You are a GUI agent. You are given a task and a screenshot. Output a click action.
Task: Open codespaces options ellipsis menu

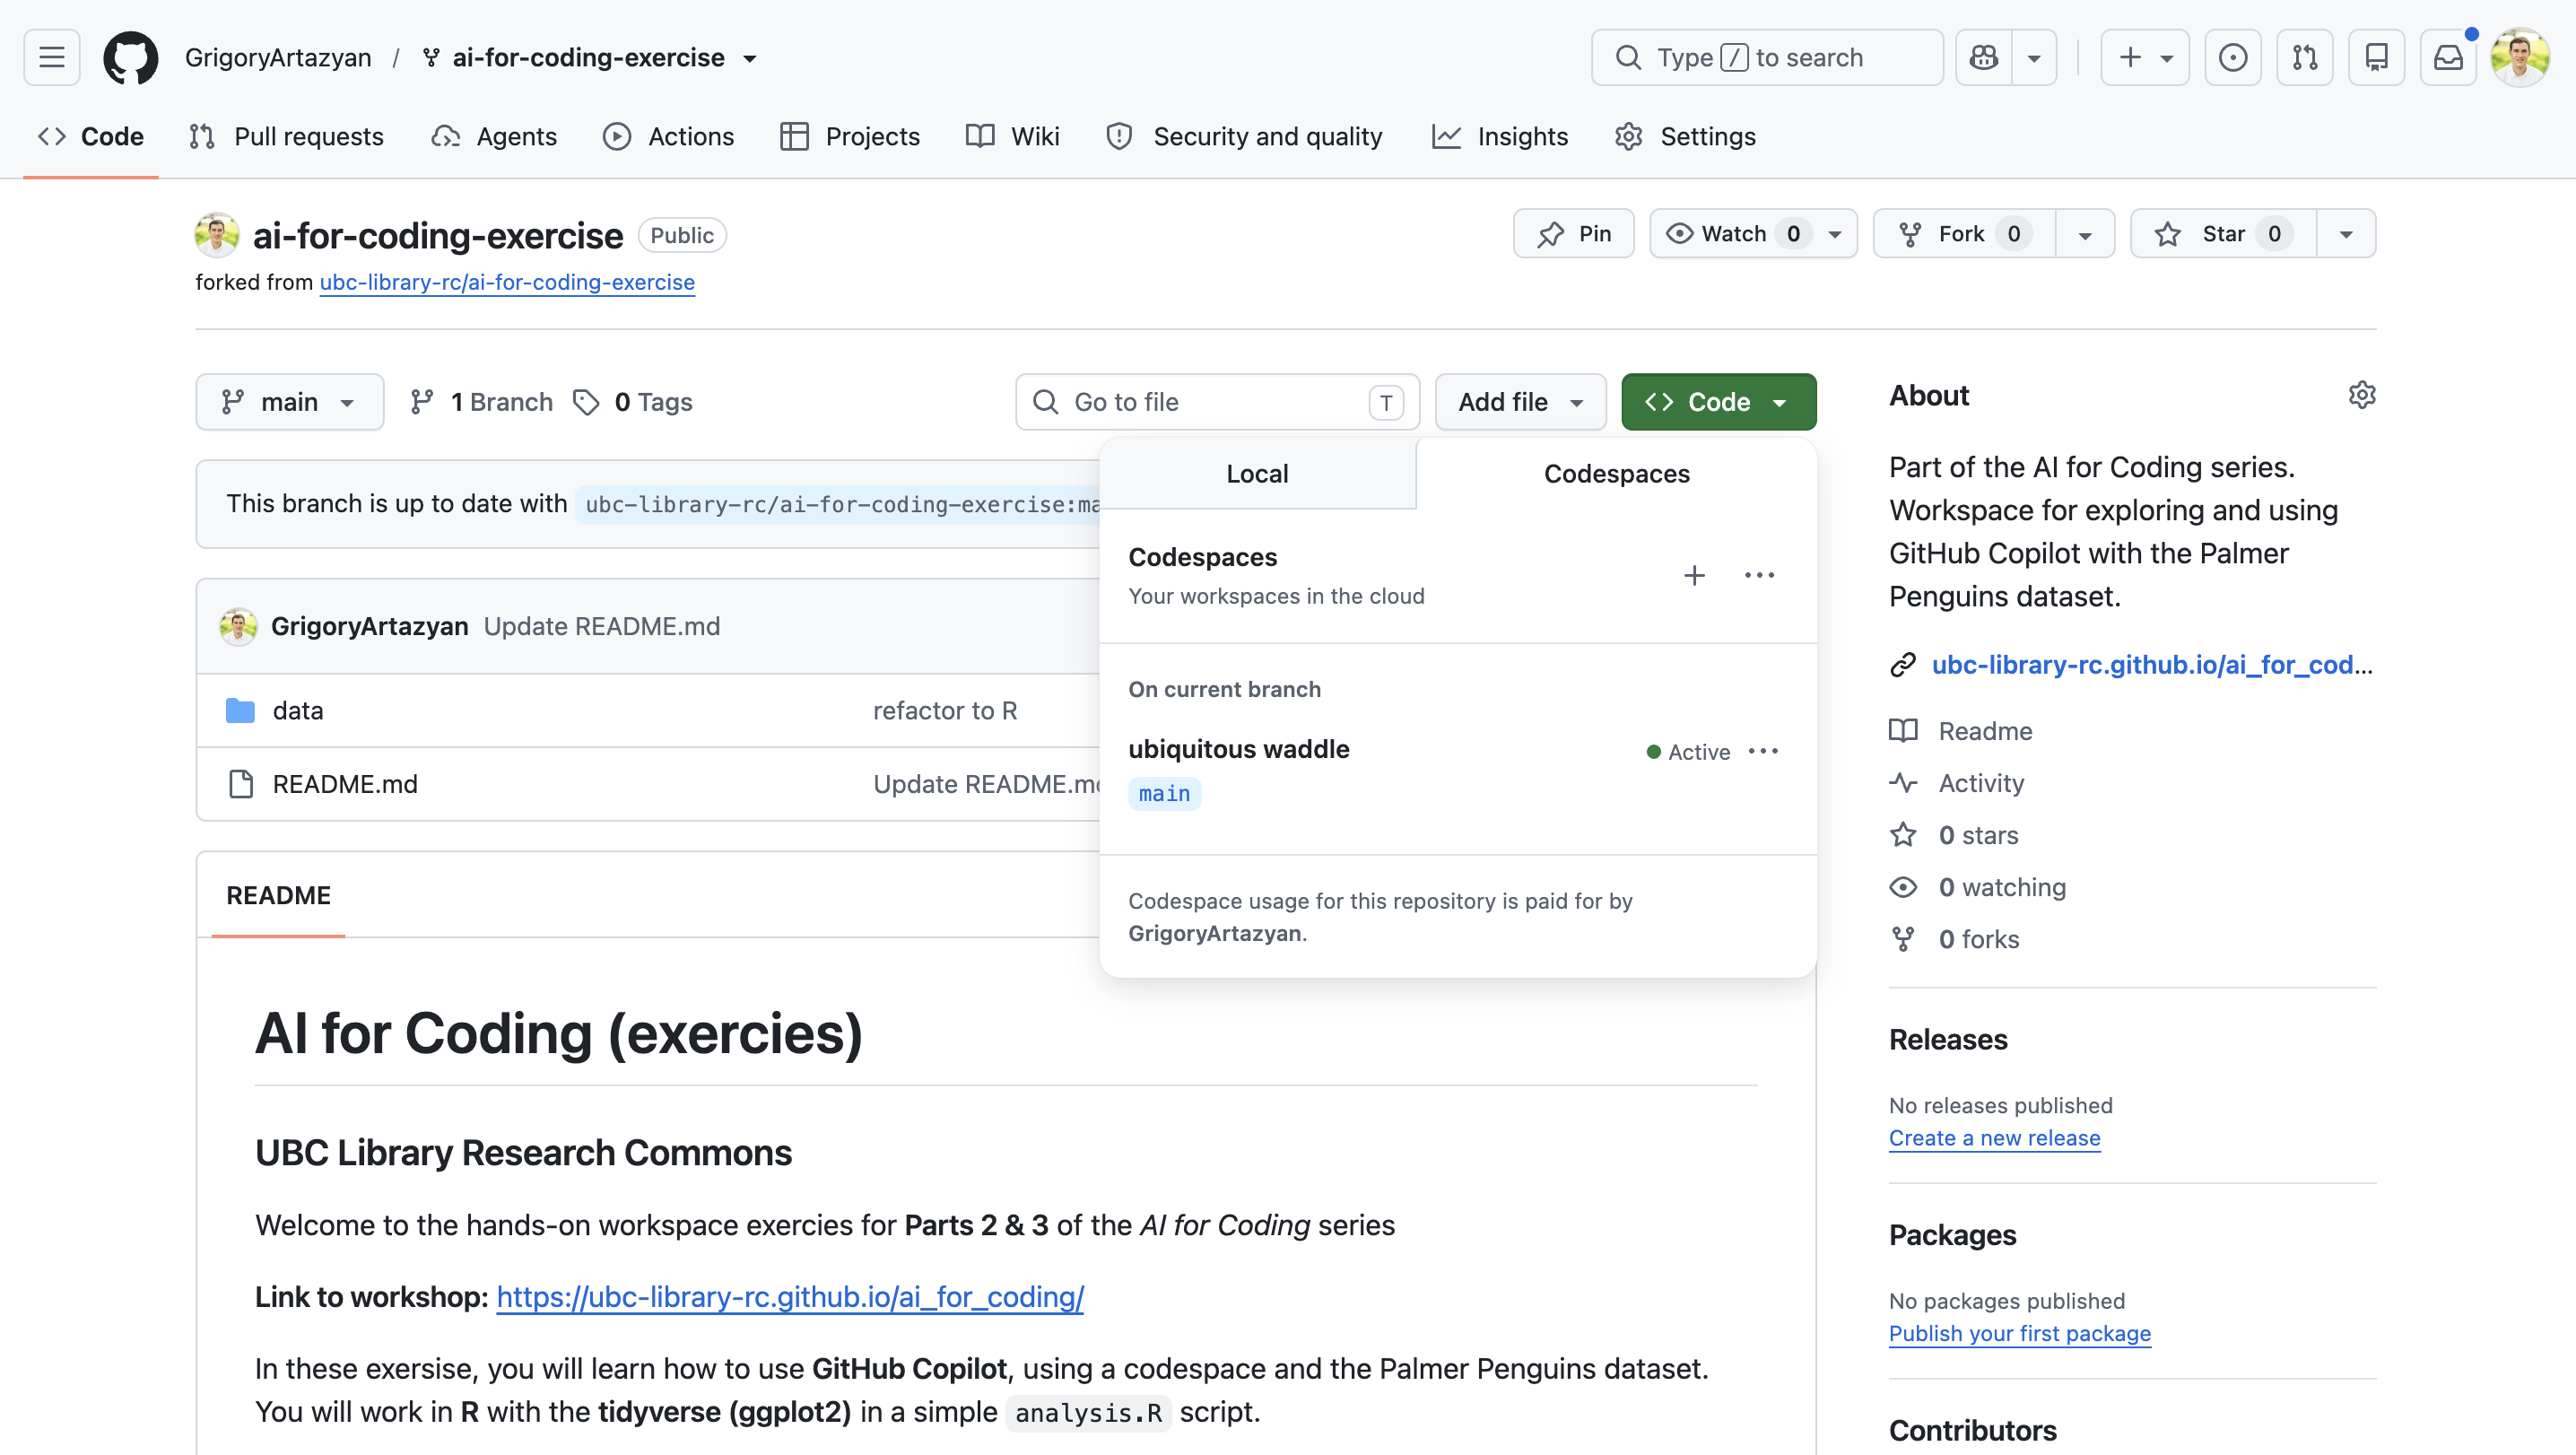click(1759, 575)
